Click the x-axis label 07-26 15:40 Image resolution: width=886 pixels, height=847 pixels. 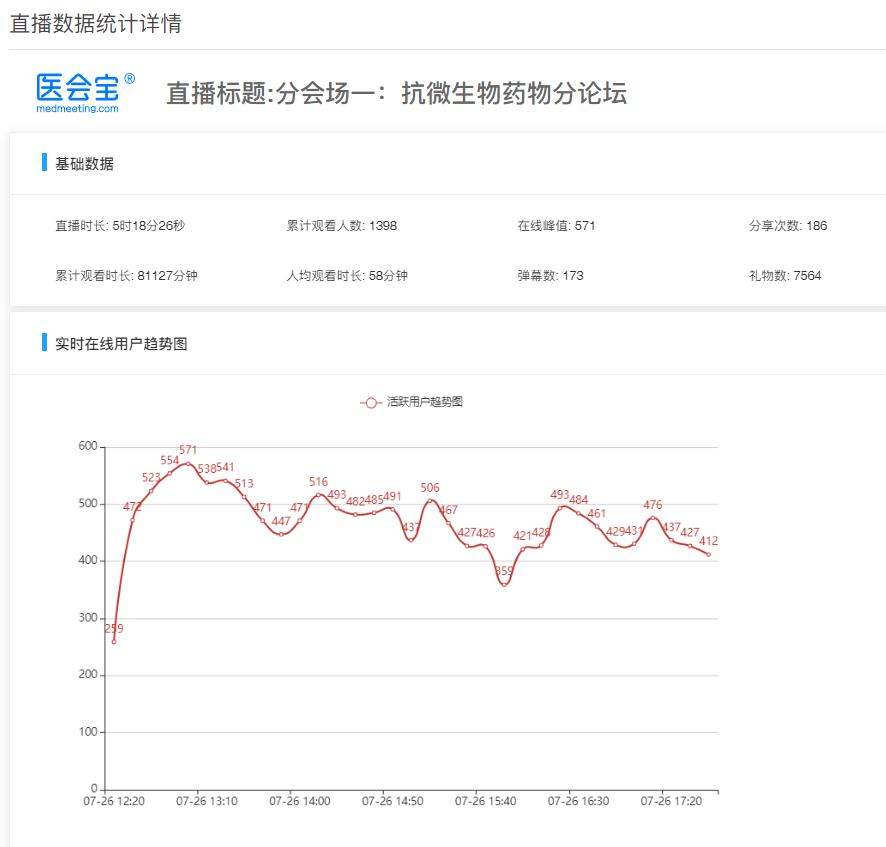tap(485, 801)
